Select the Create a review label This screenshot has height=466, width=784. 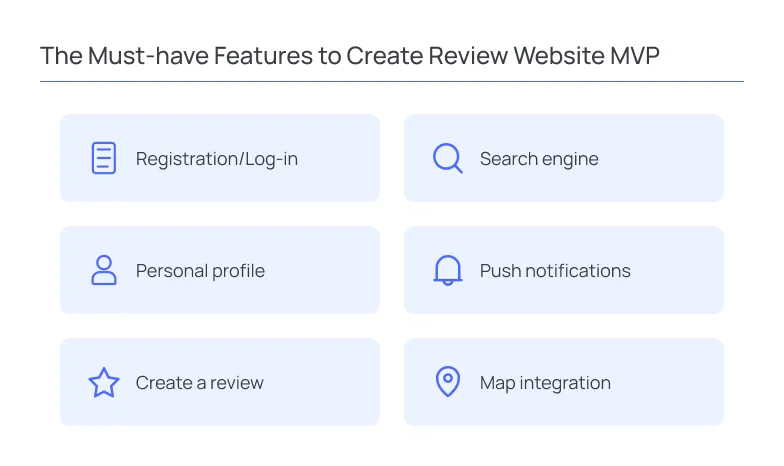click(200, 382)
